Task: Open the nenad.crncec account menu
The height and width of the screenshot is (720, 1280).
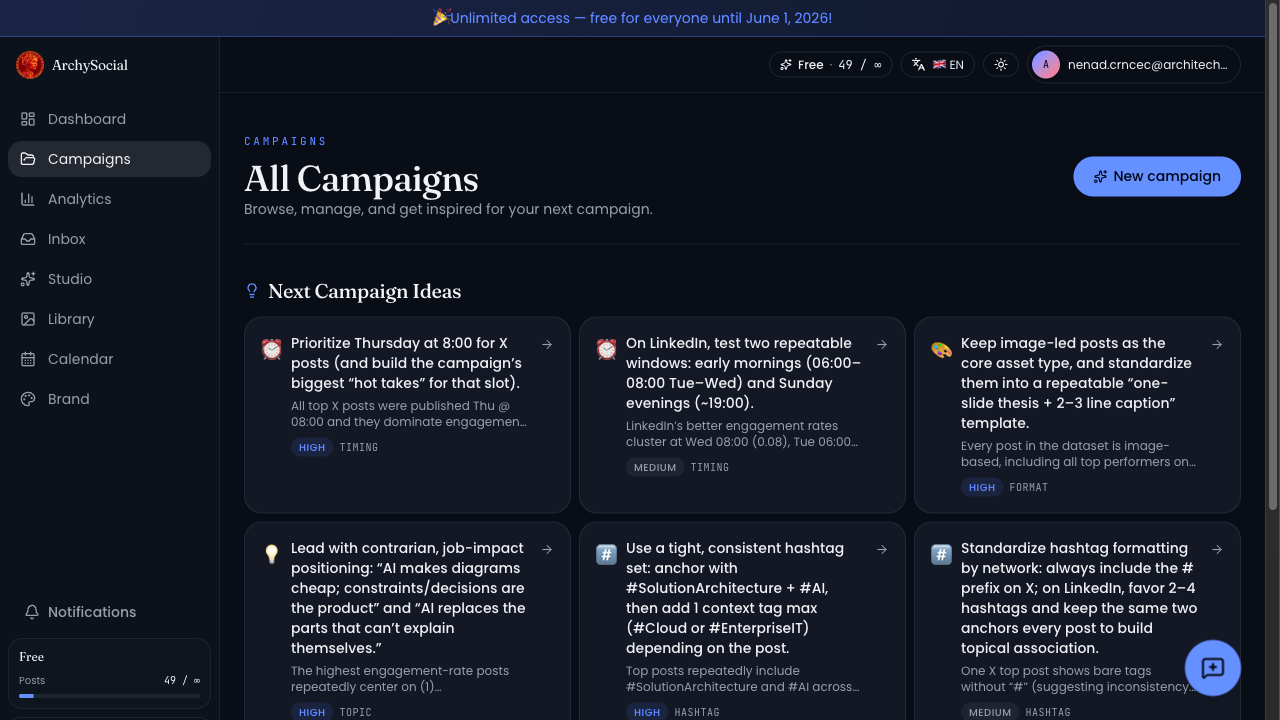Action: tap(1134, 65)
